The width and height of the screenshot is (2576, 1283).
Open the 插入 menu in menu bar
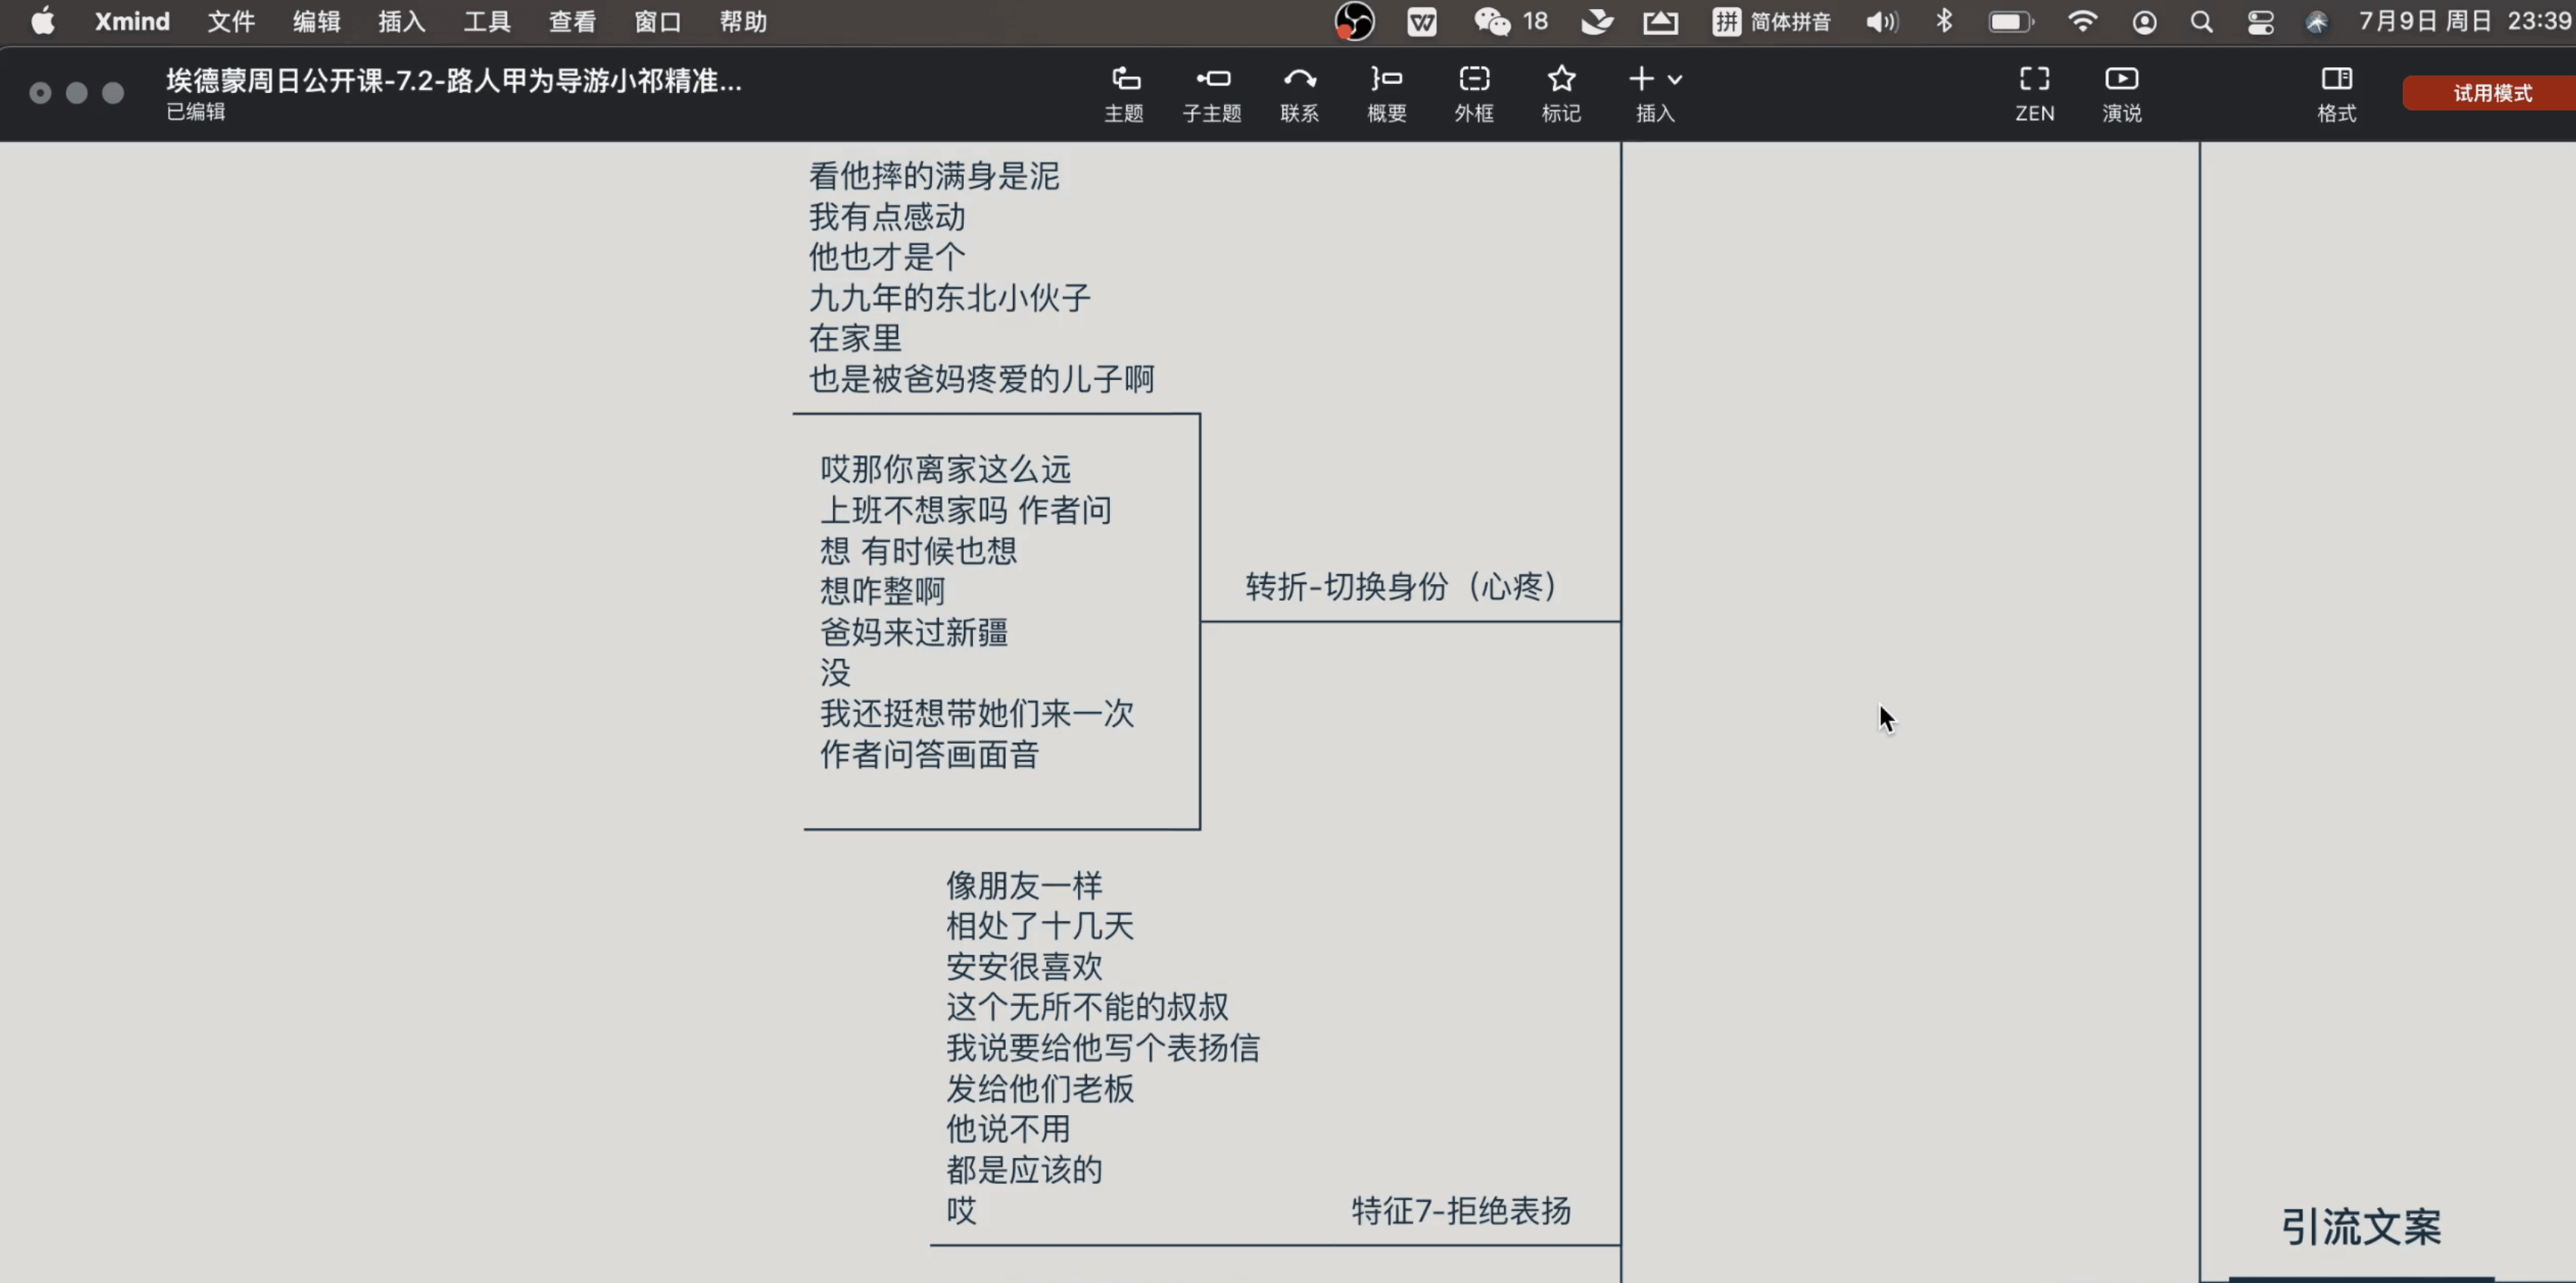point(402,21)
